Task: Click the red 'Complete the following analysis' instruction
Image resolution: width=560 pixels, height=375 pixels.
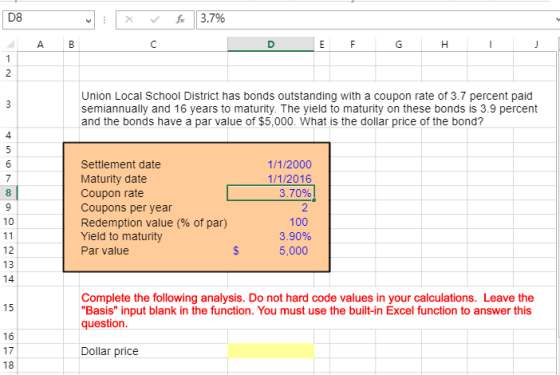Action: point(308,310)
